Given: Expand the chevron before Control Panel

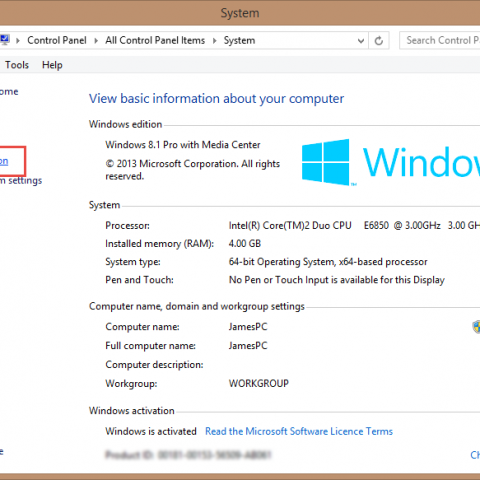Looking at the screenshot, I should [18, 41].
